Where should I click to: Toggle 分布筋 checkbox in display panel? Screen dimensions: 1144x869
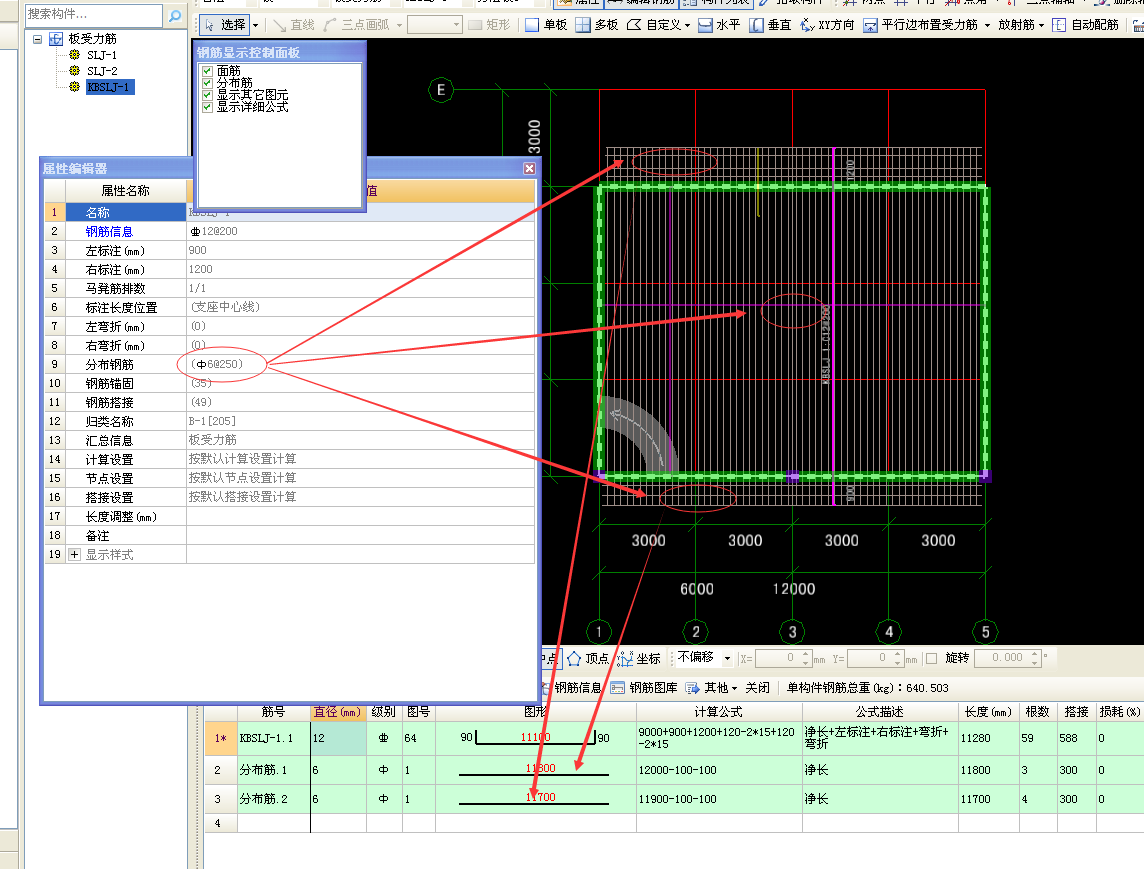[x=207, y=83]
